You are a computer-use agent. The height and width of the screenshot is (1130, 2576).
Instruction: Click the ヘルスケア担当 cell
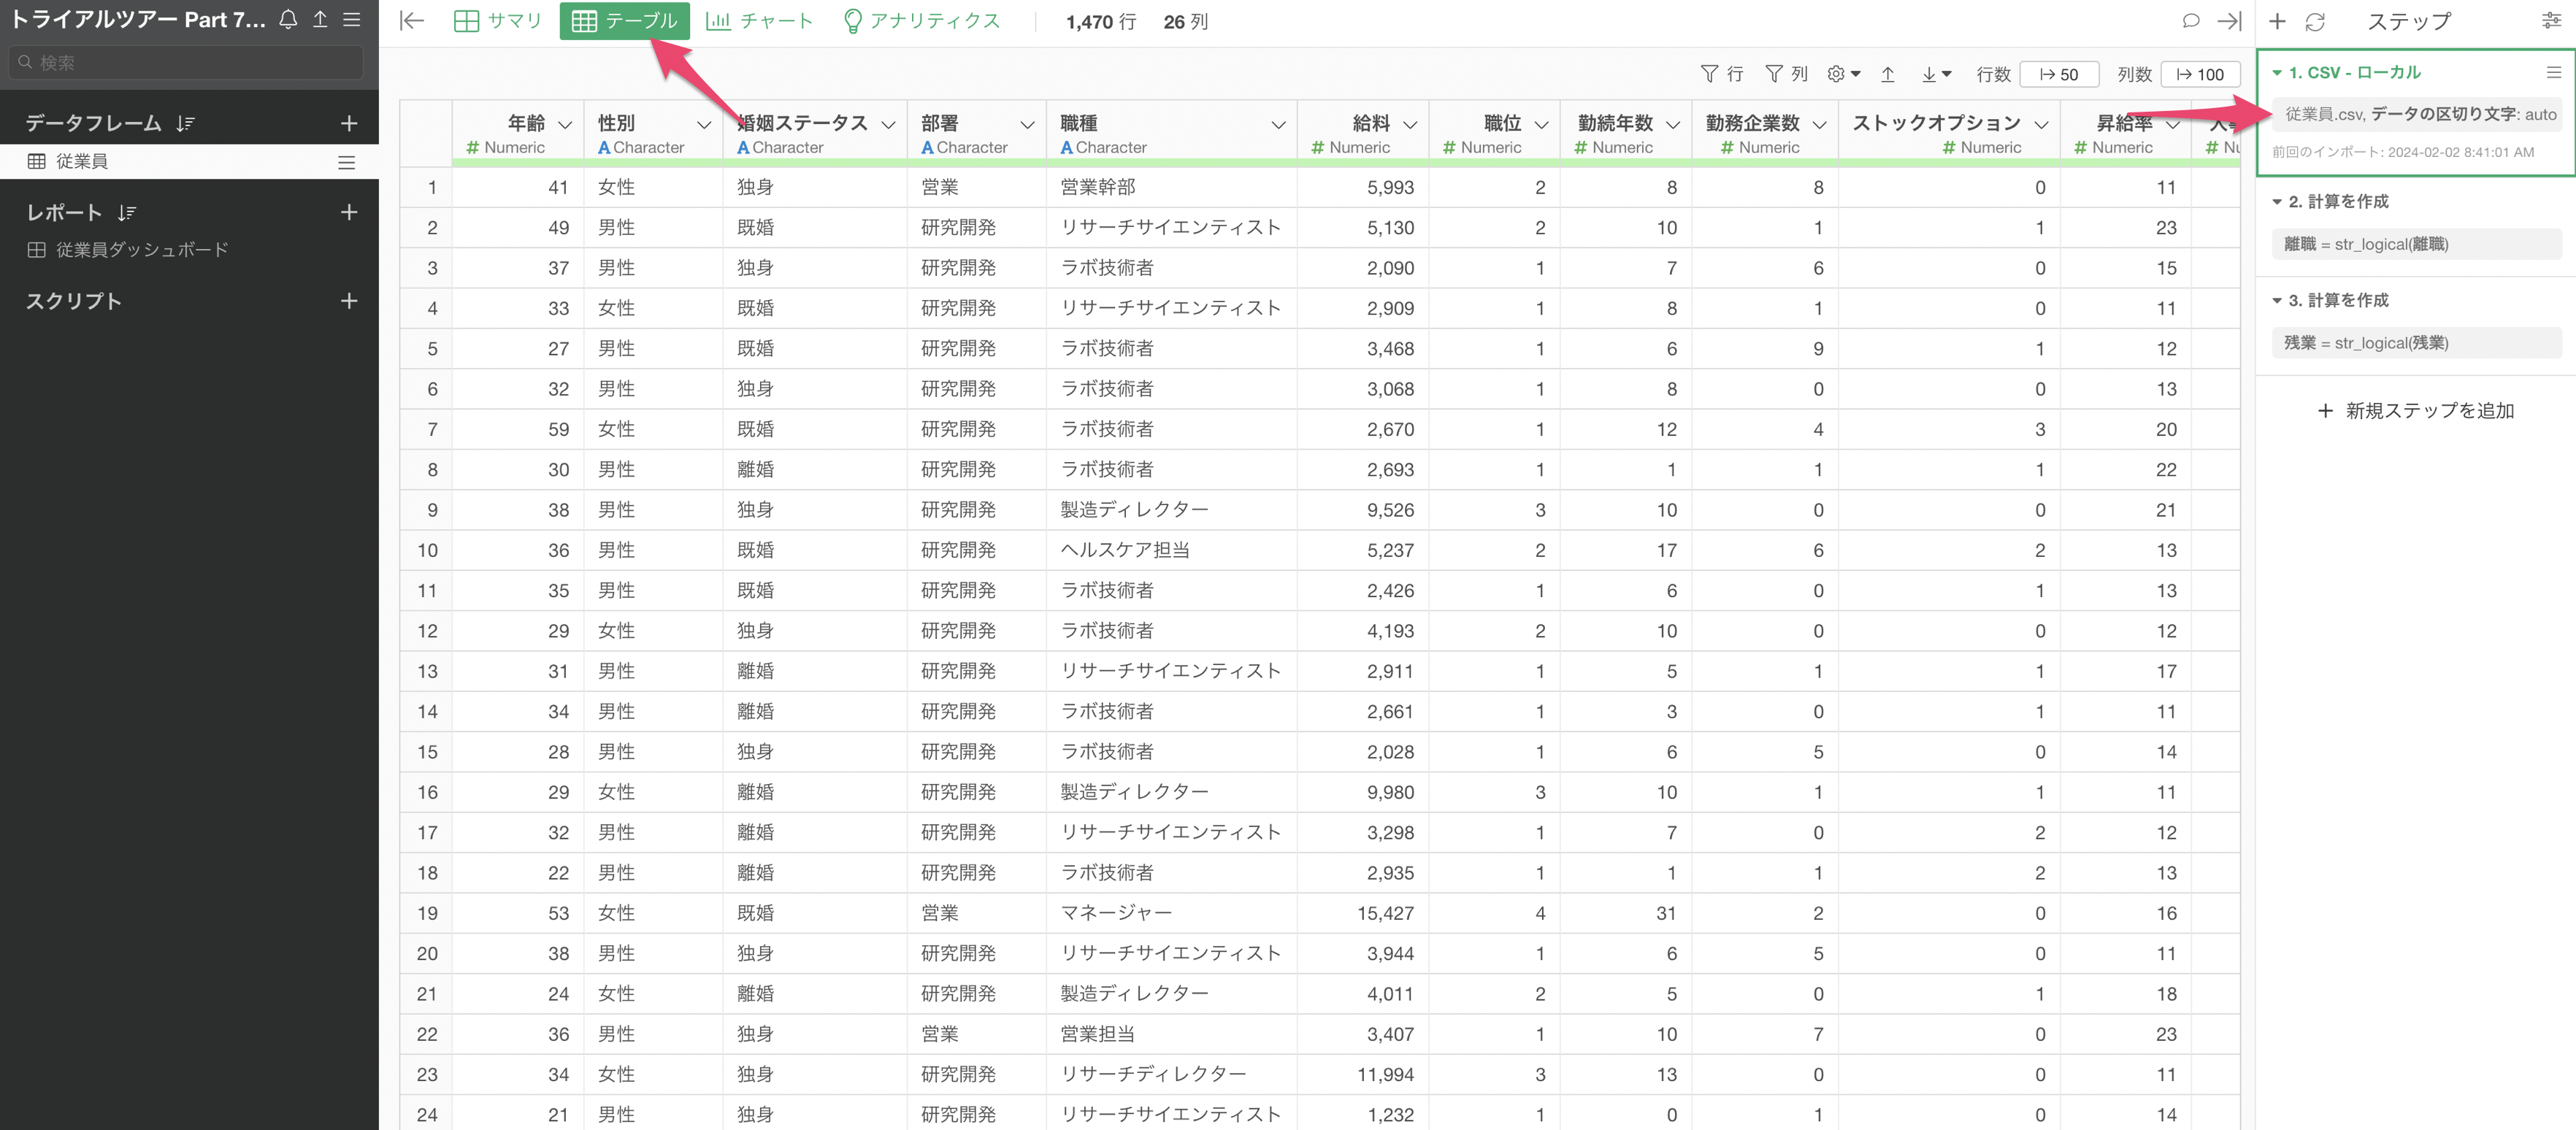[x=1171, y=550]
